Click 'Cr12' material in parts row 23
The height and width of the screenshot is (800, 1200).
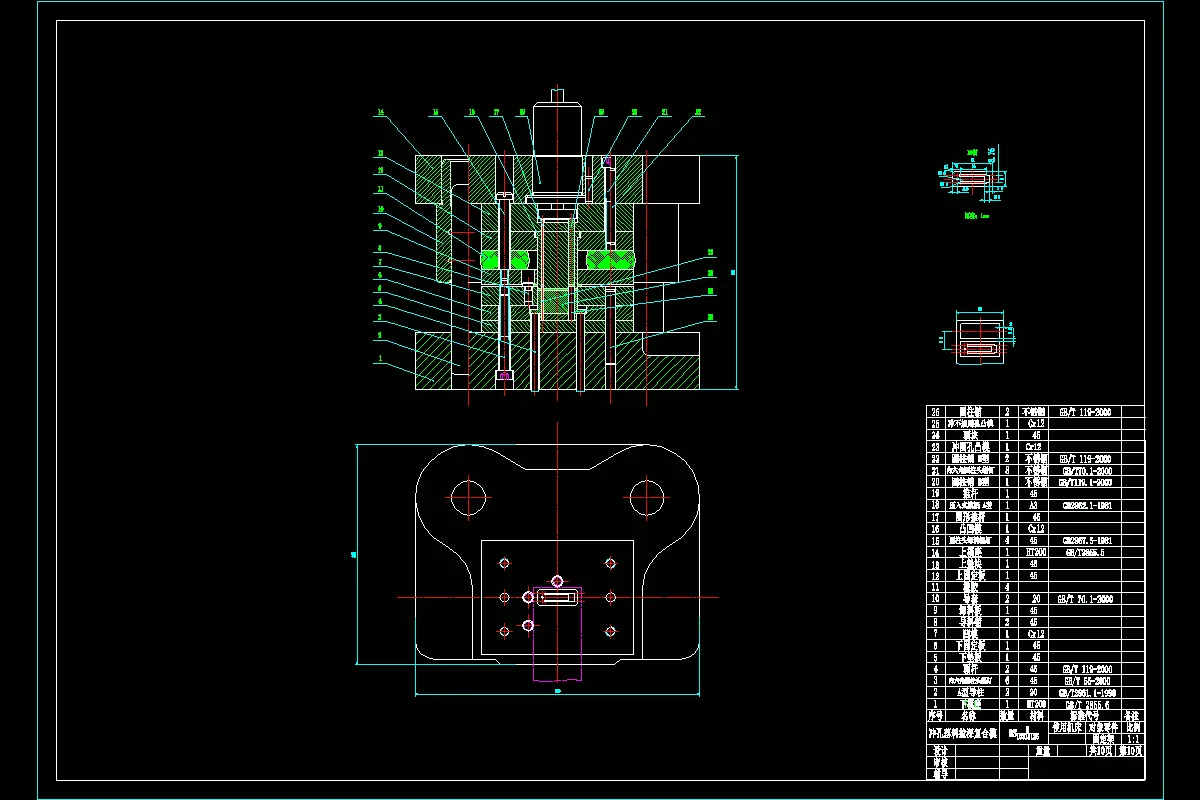(1034, 446)
